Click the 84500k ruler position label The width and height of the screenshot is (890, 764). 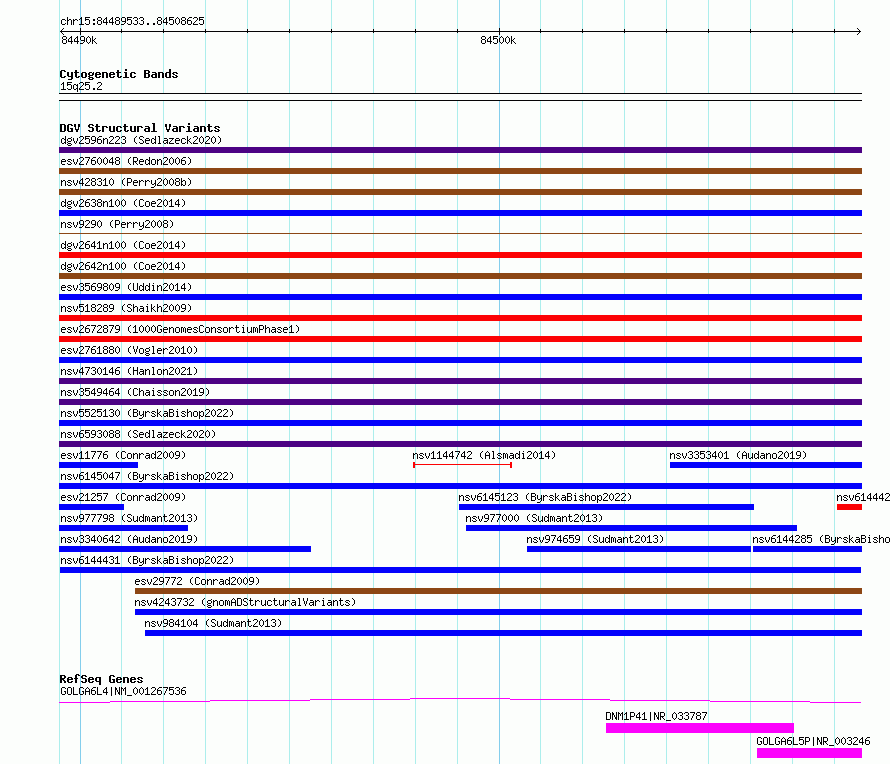(x=498, y=40)
